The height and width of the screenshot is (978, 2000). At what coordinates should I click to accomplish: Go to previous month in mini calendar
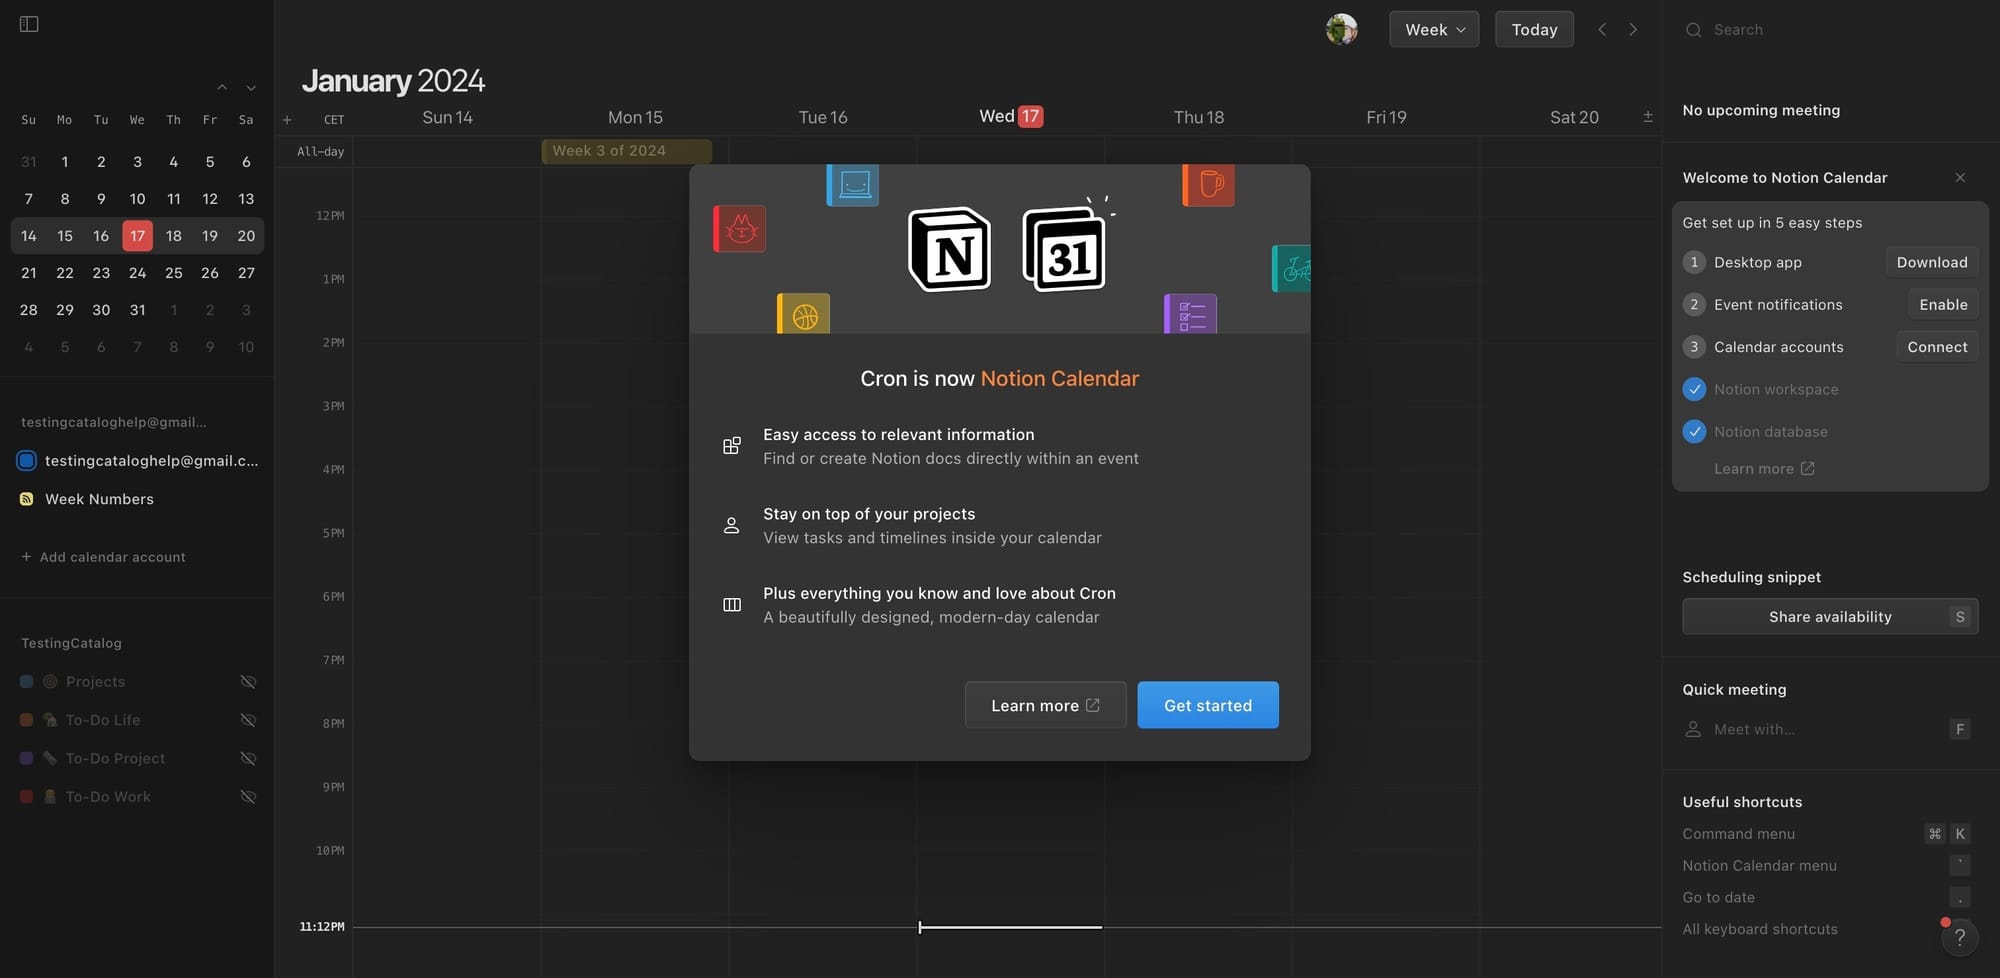point(222,88)
